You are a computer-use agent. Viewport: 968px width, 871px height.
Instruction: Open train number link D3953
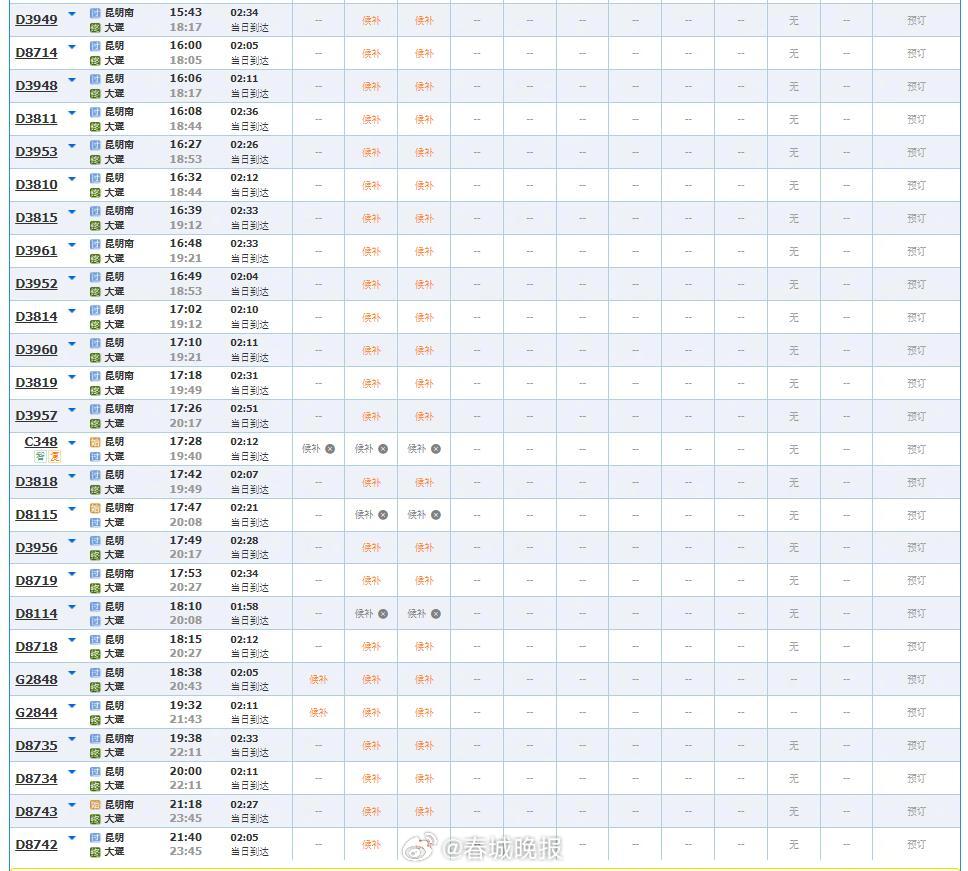coord(36,152)
